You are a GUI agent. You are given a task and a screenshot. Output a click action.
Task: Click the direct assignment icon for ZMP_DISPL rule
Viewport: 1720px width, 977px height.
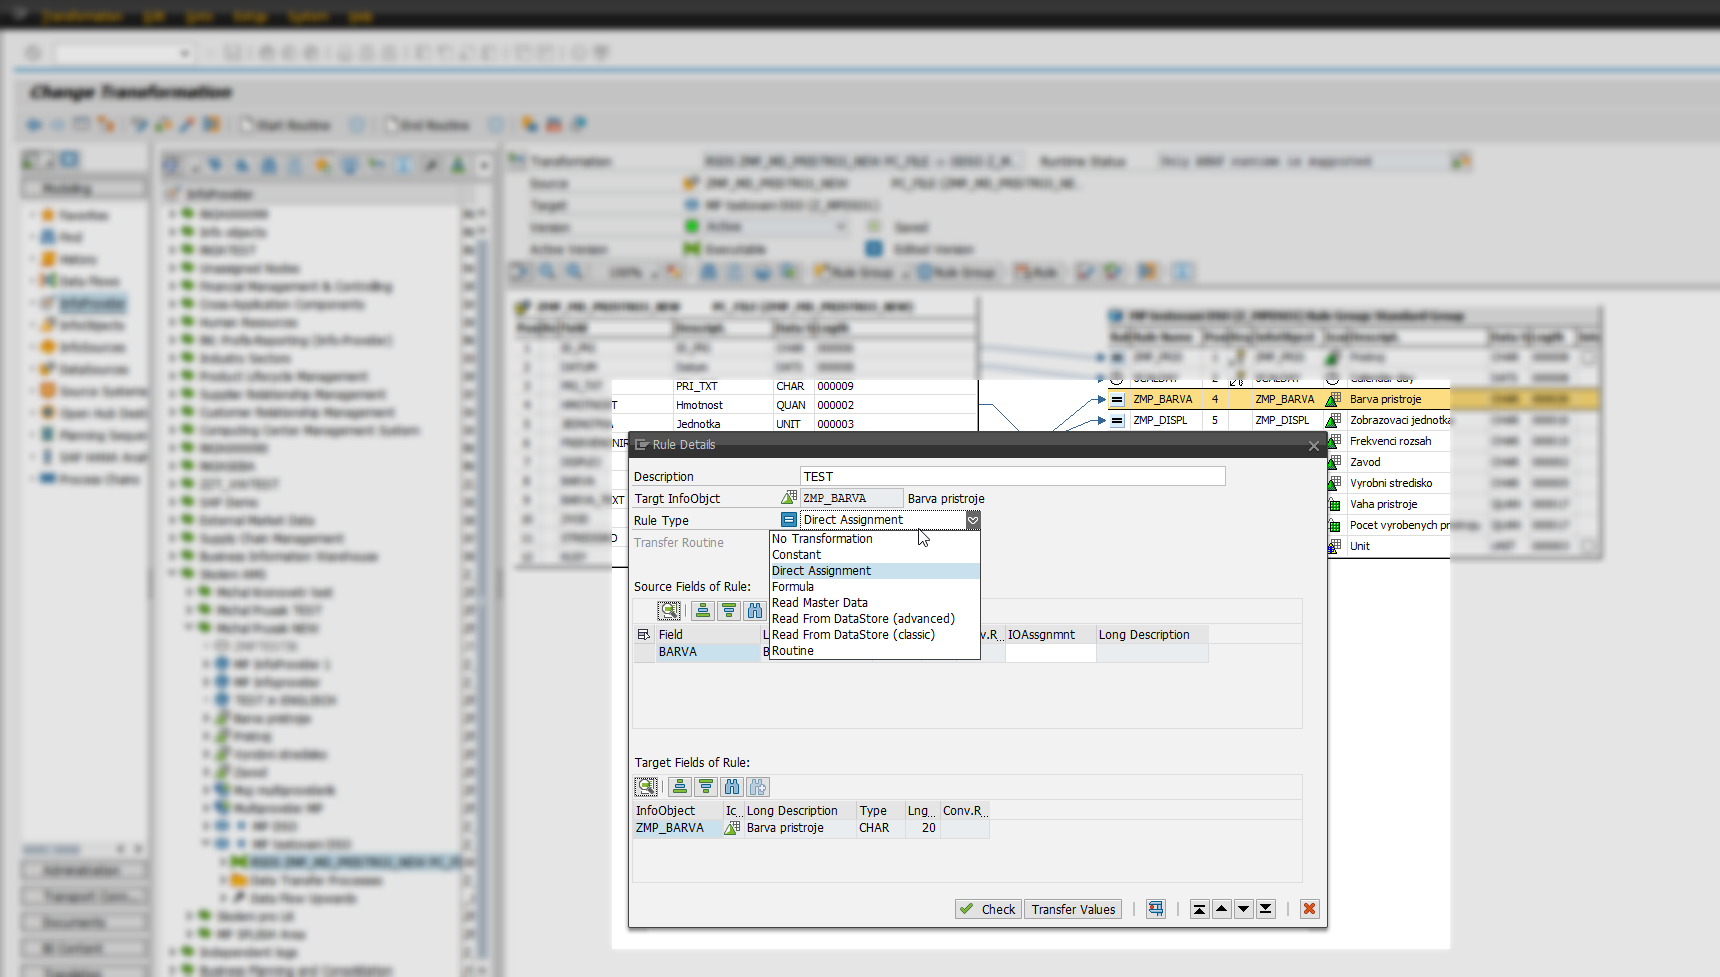pos(1117,421)
